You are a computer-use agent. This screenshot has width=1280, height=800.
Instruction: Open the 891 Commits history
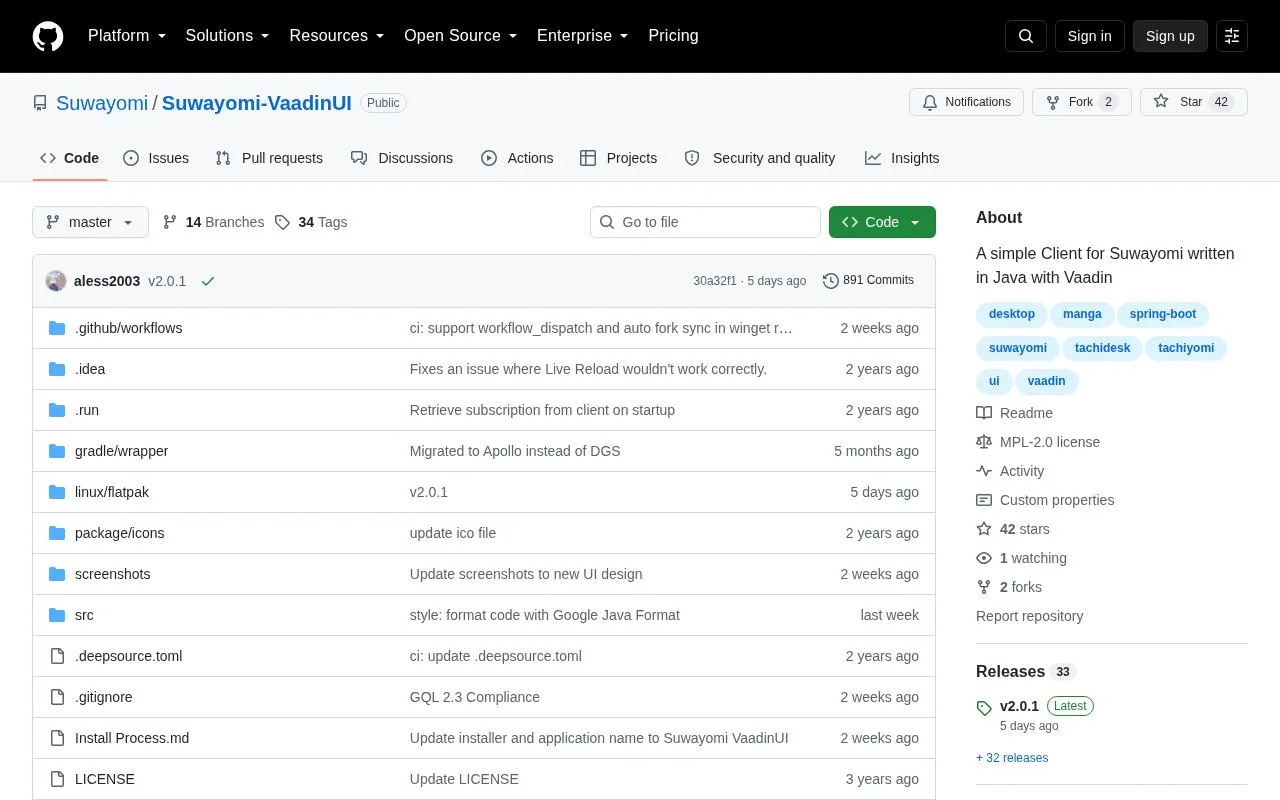(868, 281)
